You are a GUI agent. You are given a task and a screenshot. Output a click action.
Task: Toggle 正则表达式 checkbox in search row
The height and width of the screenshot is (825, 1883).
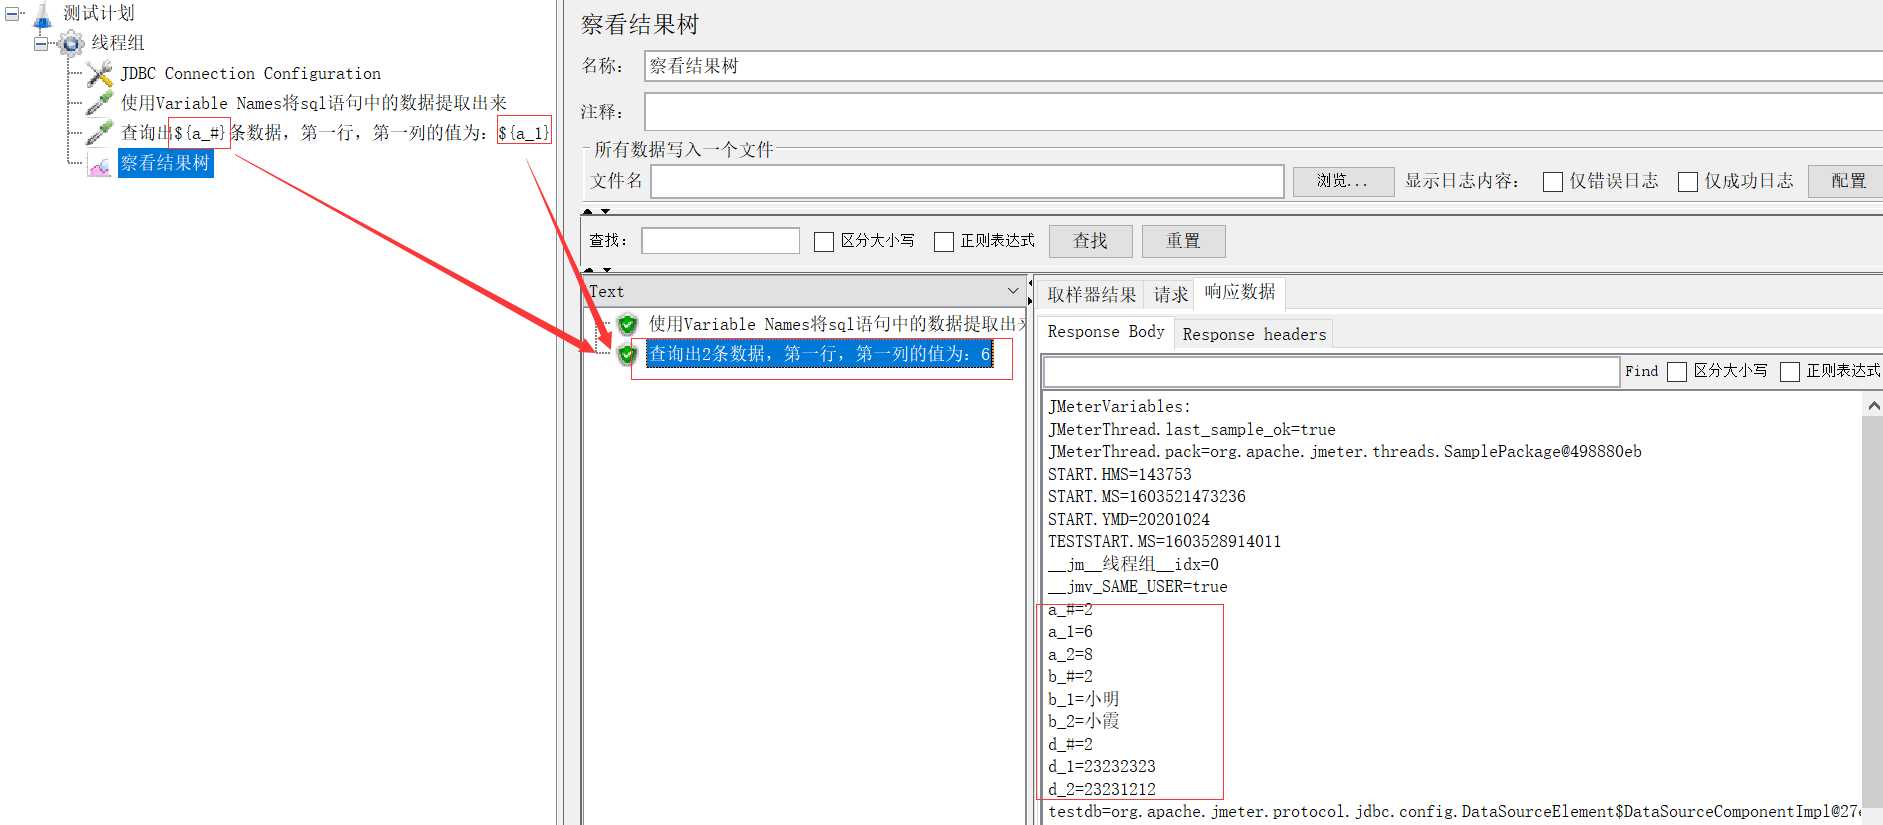[944, 242]
